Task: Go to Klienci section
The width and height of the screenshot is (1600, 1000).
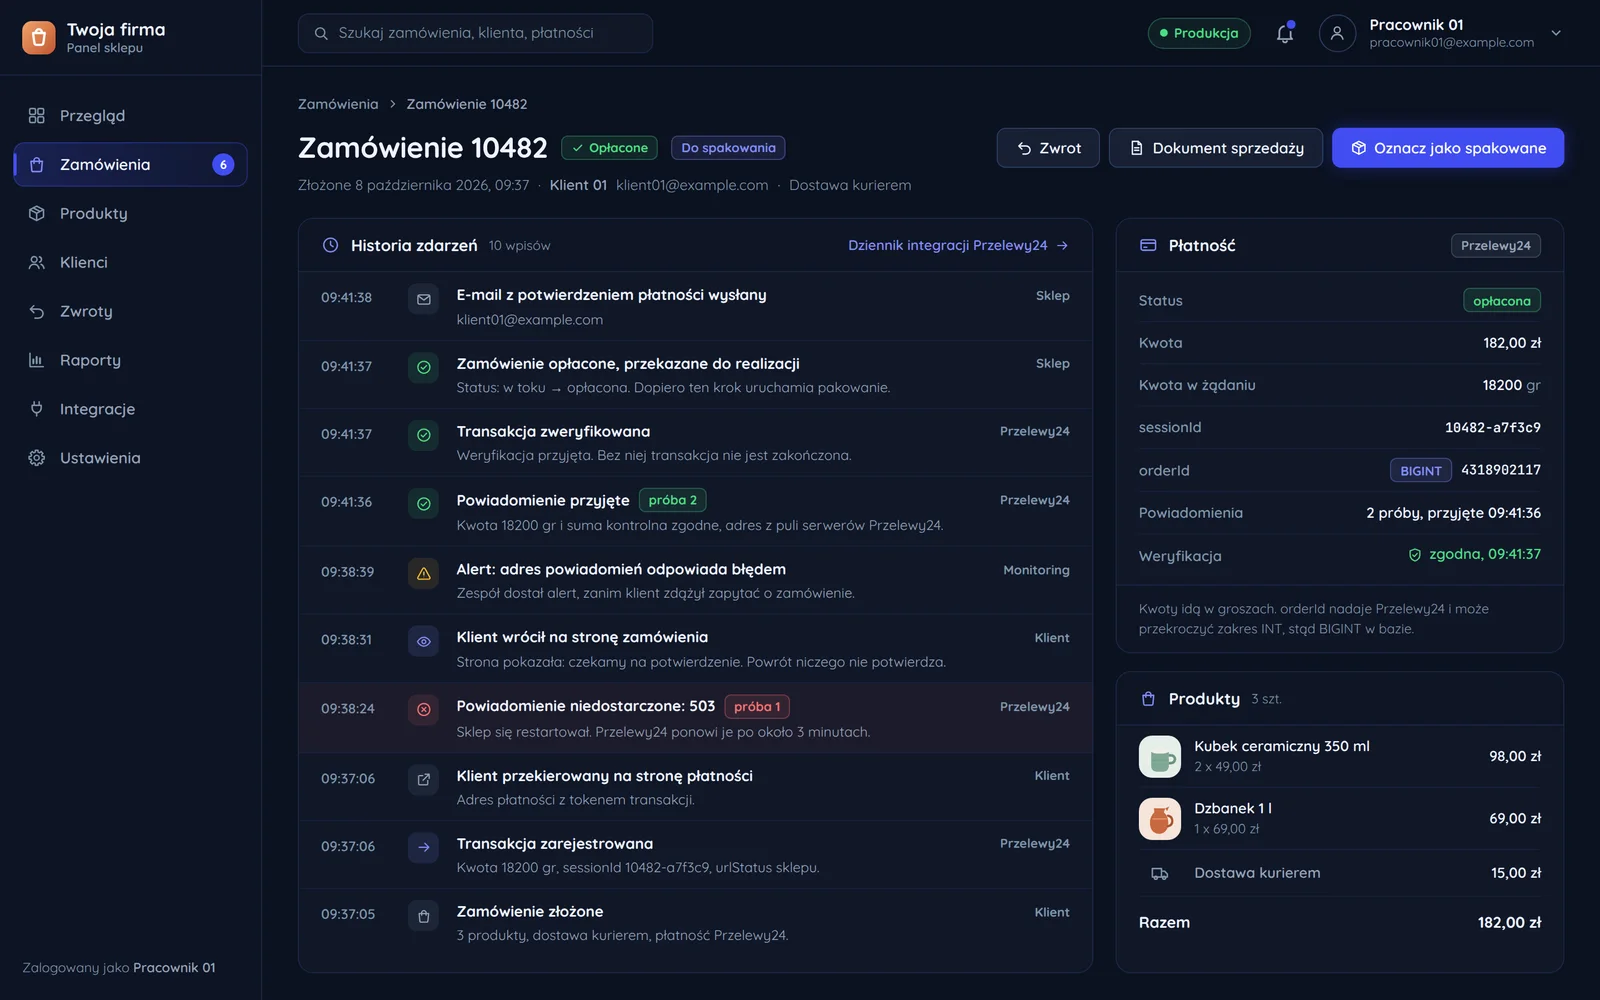Action: 130,262
